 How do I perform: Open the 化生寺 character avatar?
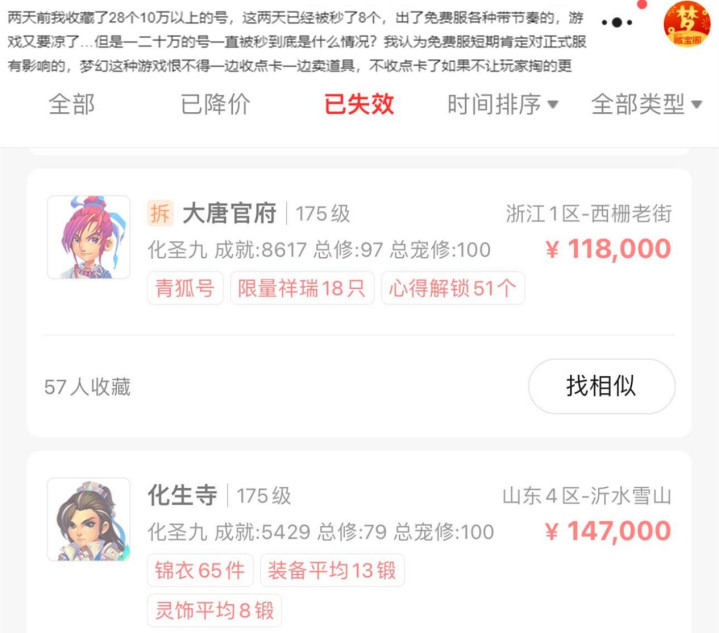tap(88, 519)
